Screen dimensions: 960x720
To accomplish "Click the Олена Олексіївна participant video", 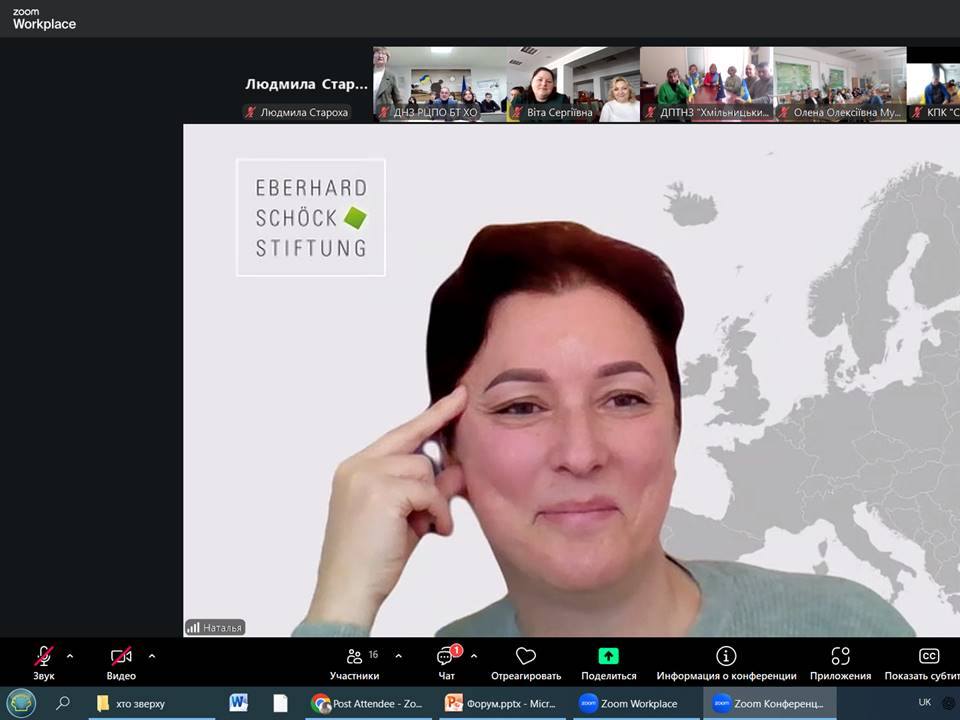I will tap(839, 84).
